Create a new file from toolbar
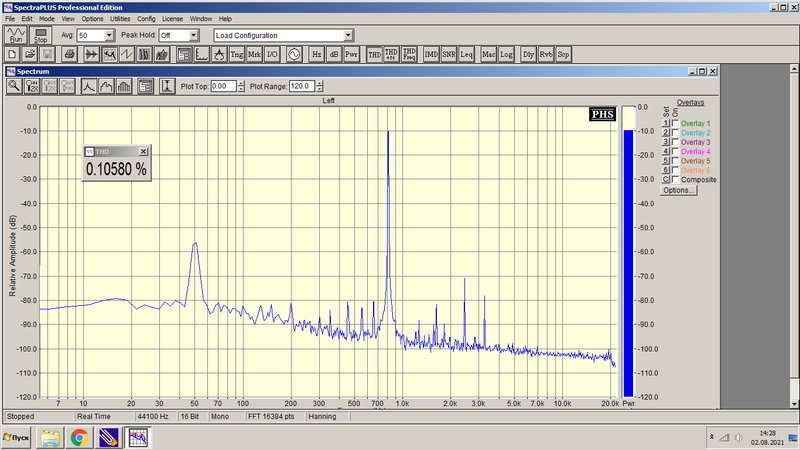Screen dimensions: 800x450 [13, 54]
